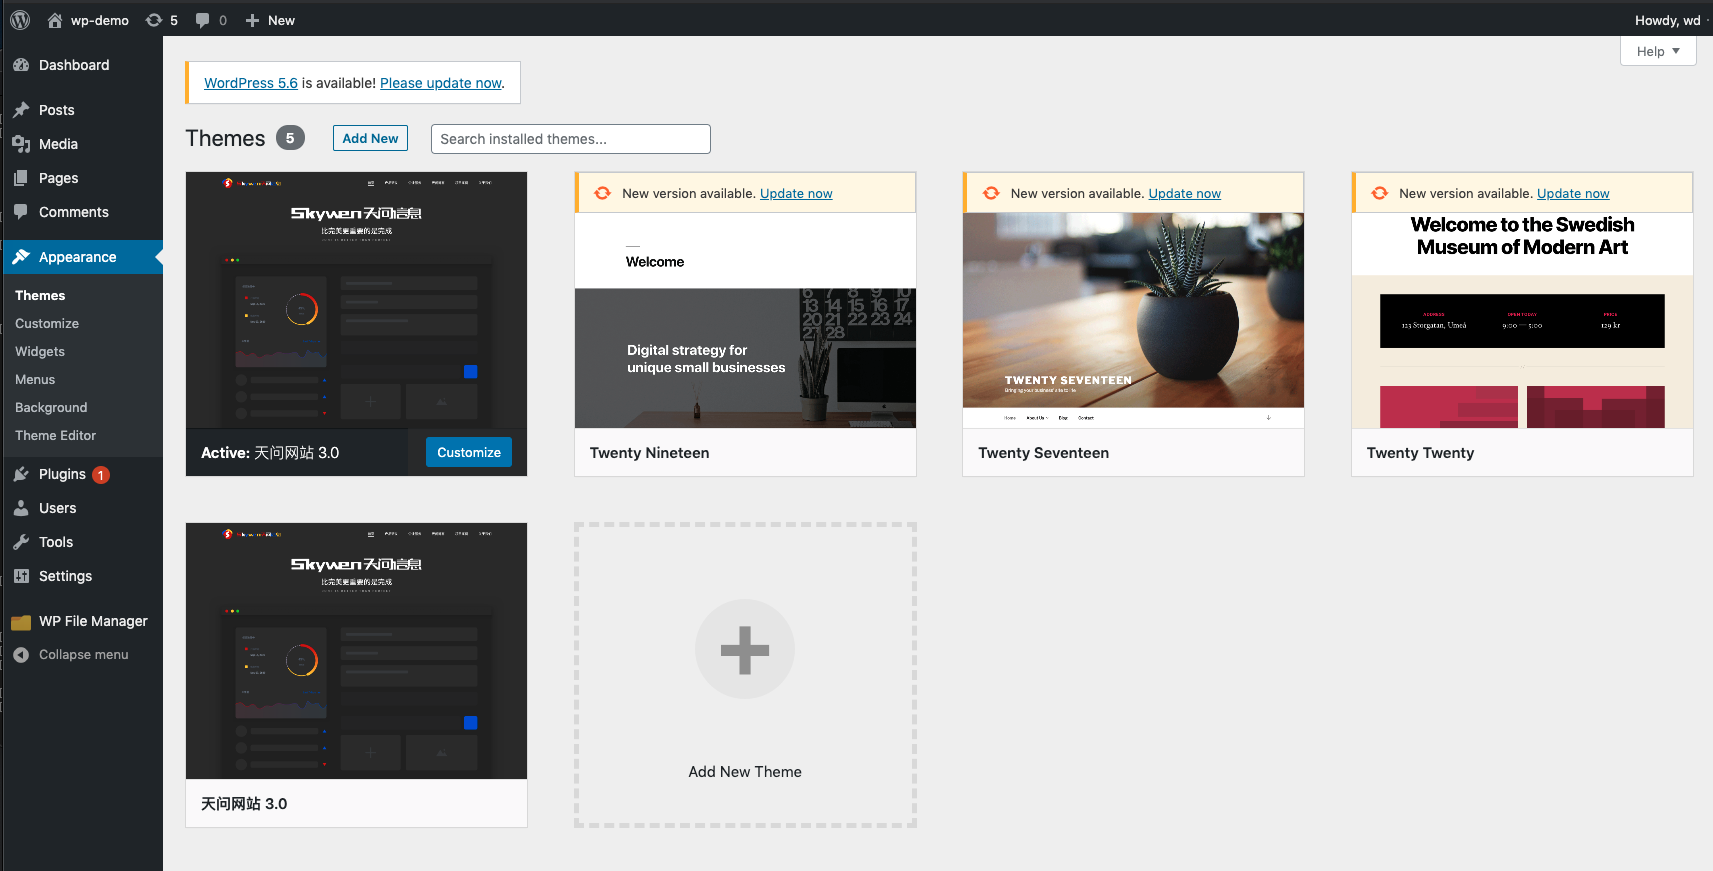Open the Widgets submenu item

pyautogui.click(x=40, y=351)
